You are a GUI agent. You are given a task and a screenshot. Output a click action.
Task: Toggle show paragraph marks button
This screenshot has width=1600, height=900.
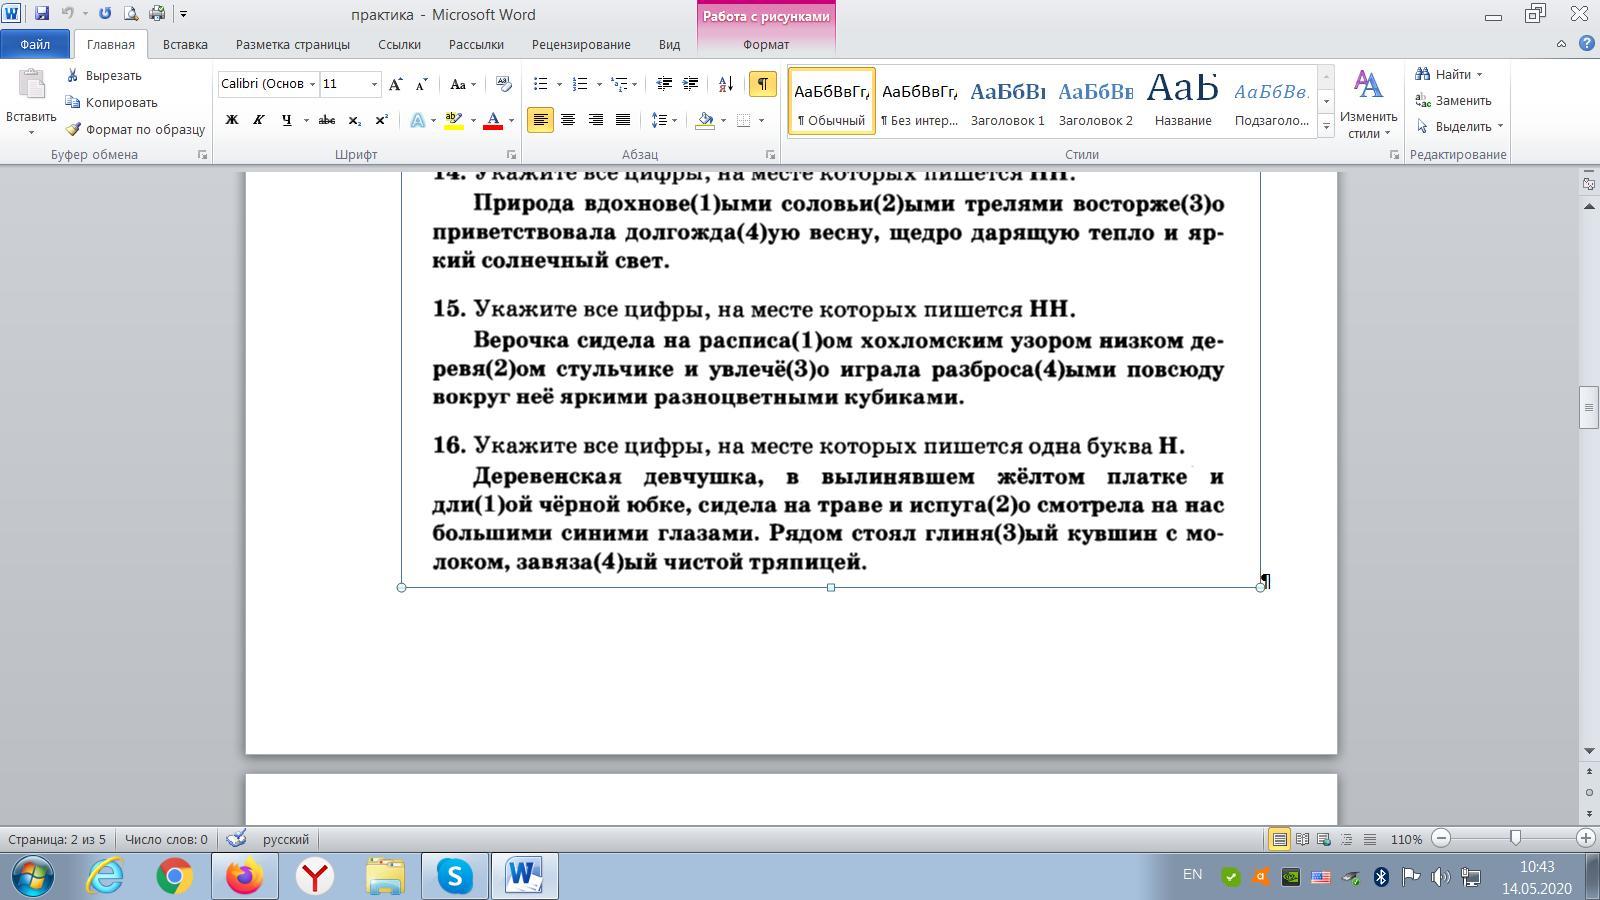coord(762,84)
